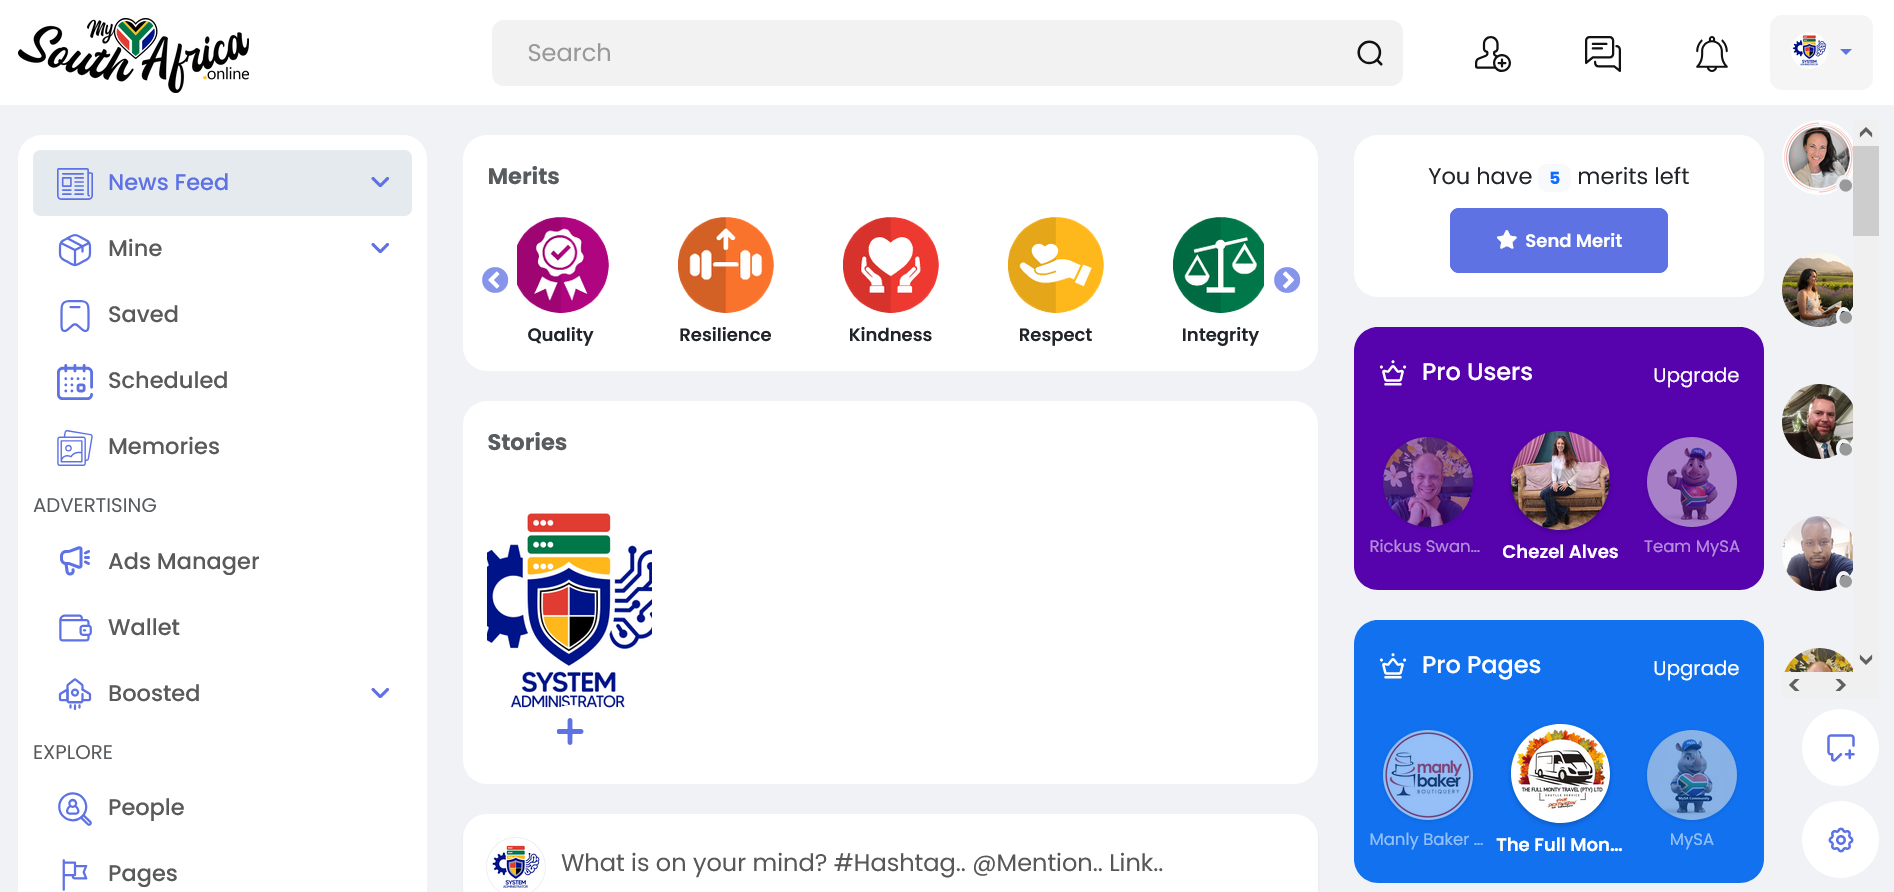
Task: Type in the Search field
Action: (x=930, y=53)
